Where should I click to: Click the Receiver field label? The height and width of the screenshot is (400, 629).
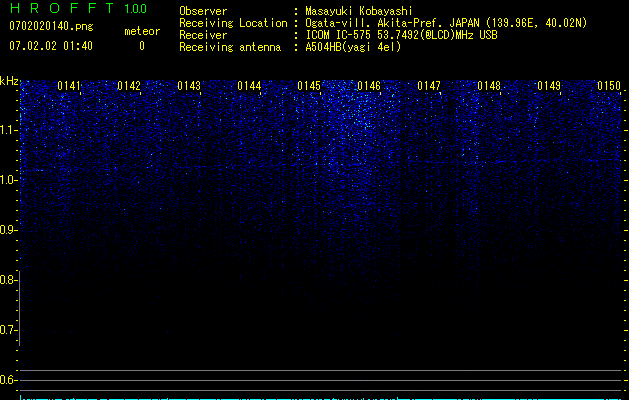[x=203, y=35]
